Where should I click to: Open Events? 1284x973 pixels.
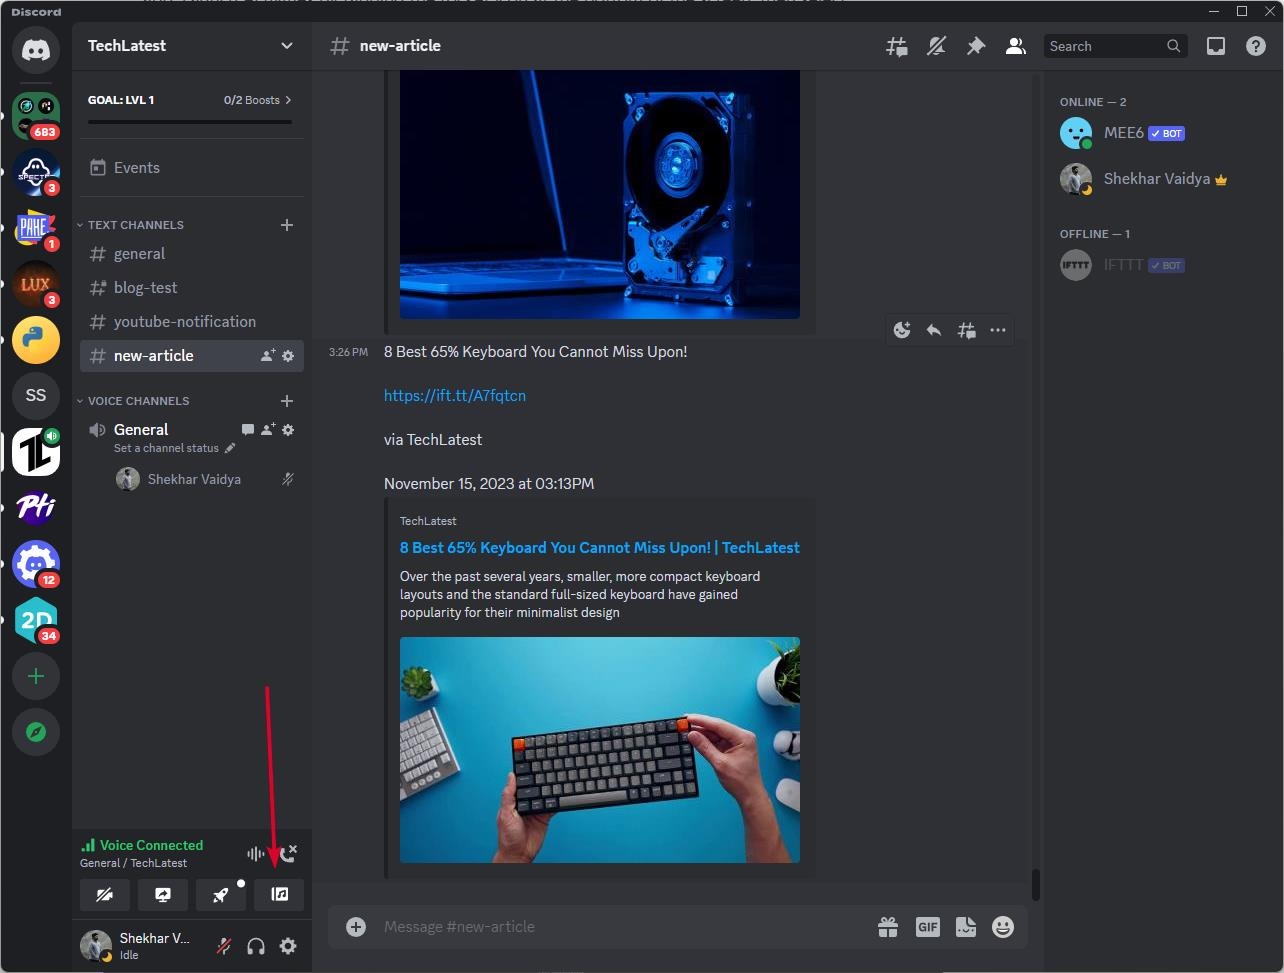point(191,168)
